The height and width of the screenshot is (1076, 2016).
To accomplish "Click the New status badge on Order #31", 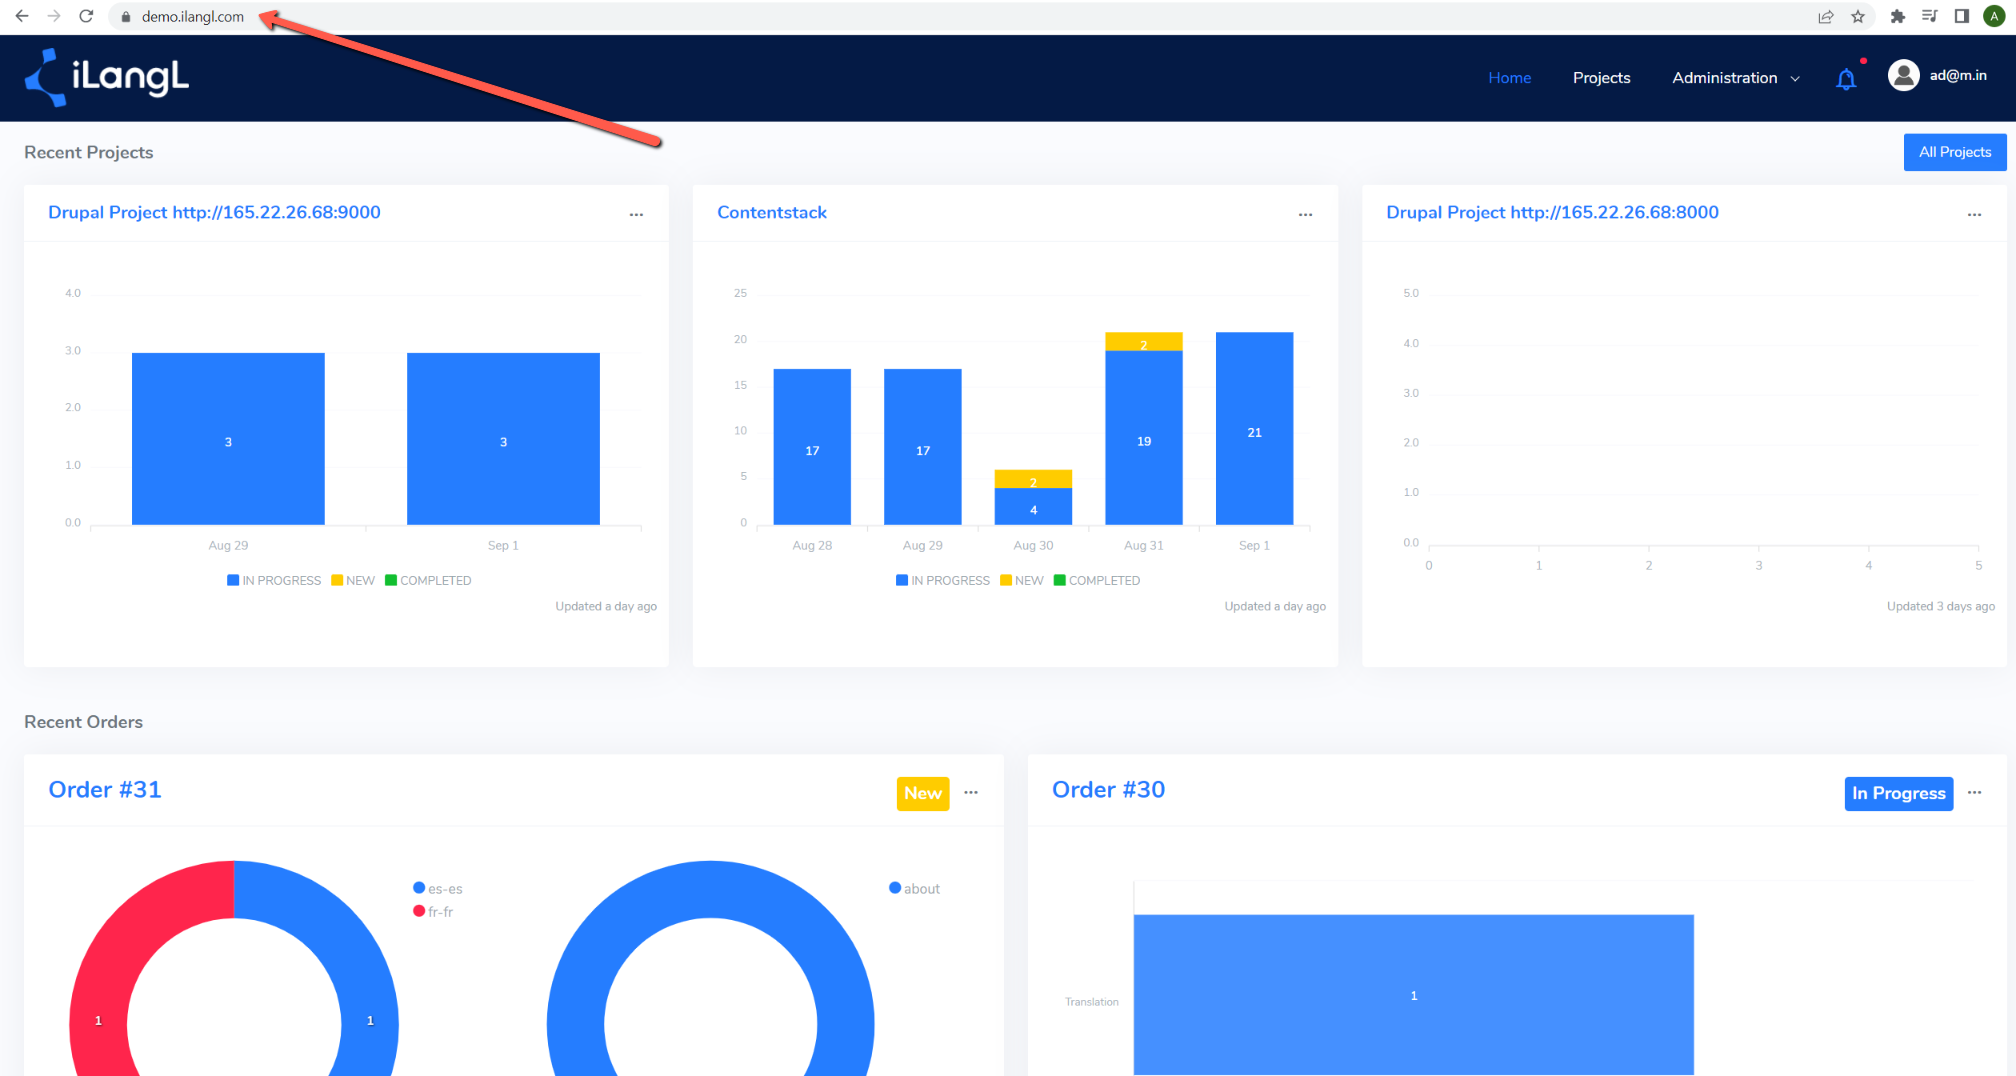I will [922, 793].
